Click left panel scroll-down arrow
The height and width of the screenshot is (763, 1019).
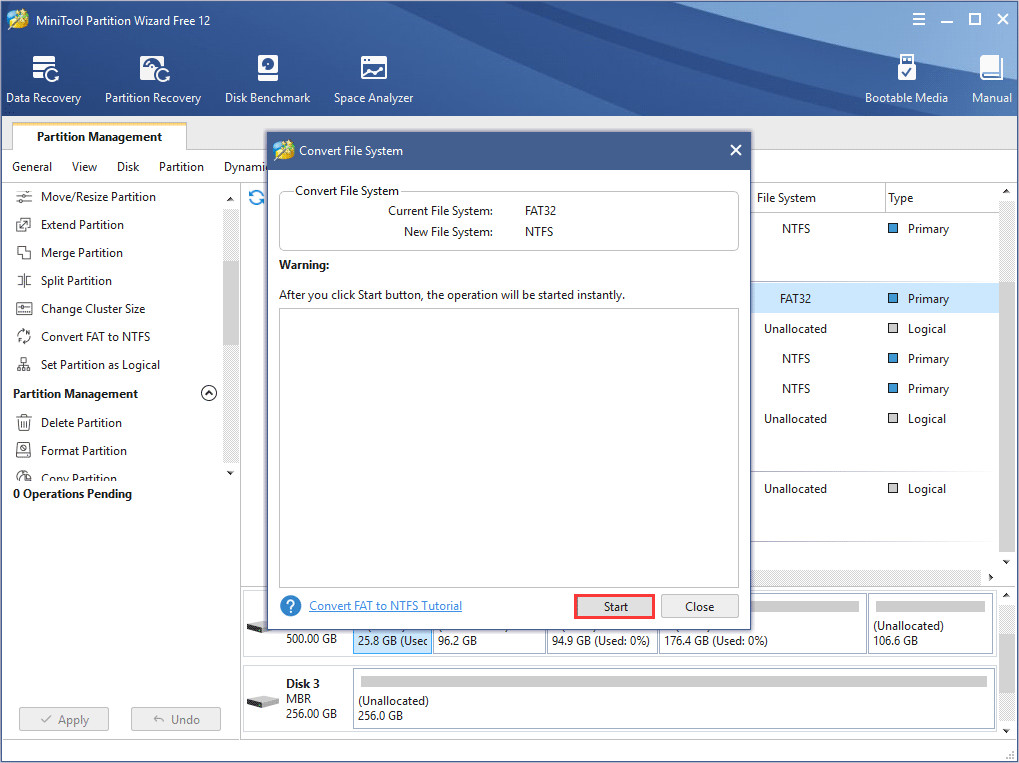click(x=230, y=473)
